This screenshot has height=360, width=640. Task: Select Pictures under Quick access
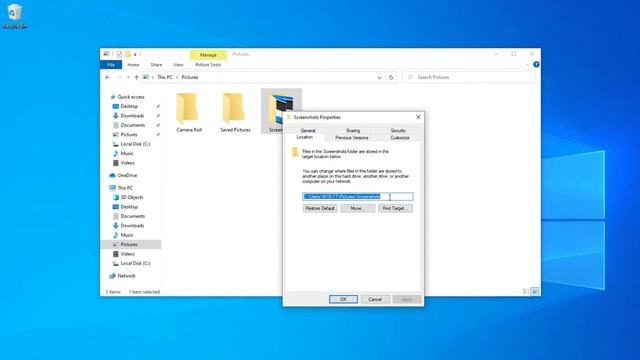click(x=129, y=134)
